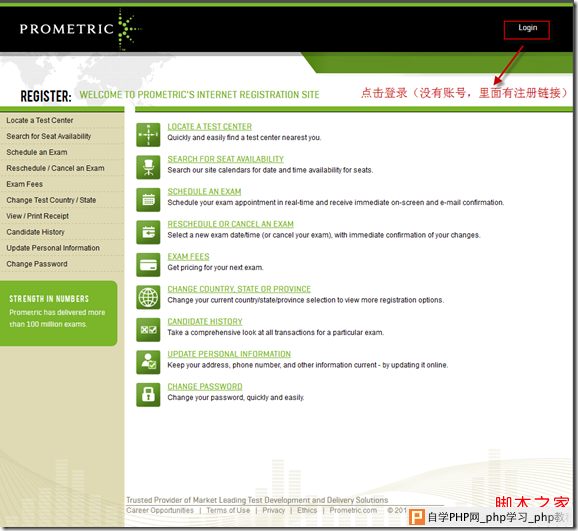This screenshot has width=578, height=531.
Task: Visit the Career Opportunities footer link
Action: point(160,510)
